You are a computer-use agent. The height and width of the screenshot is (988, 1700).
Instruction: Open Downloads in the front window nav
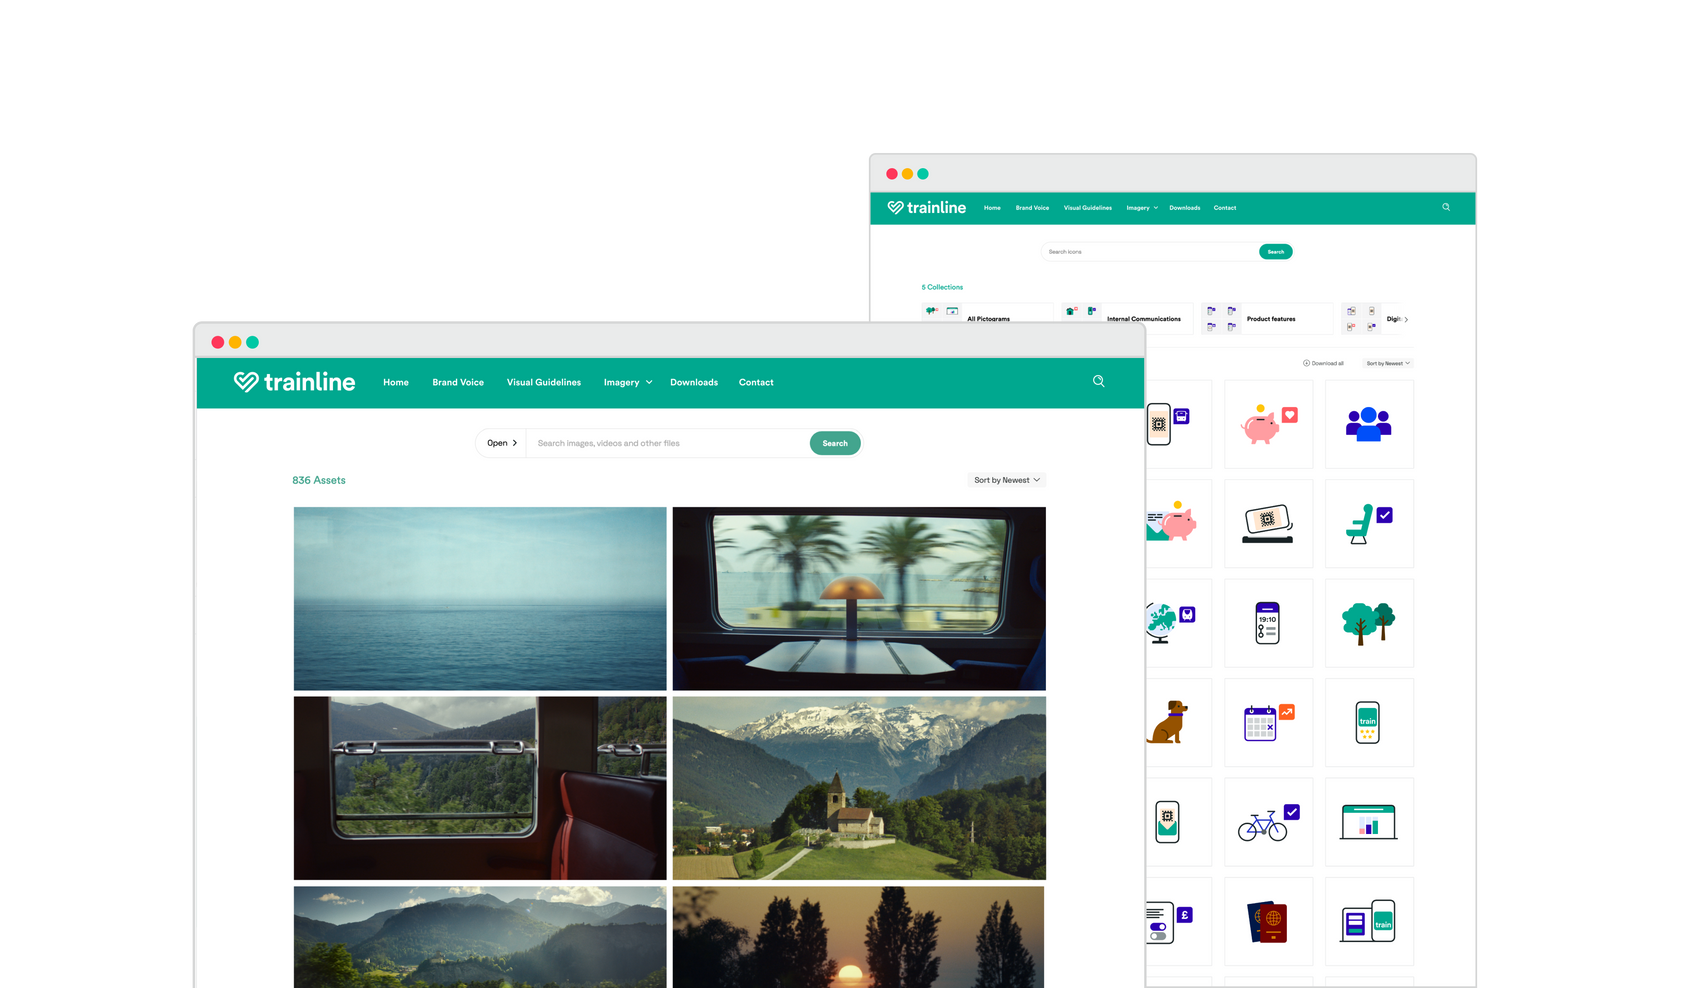(x=694, y=382)
